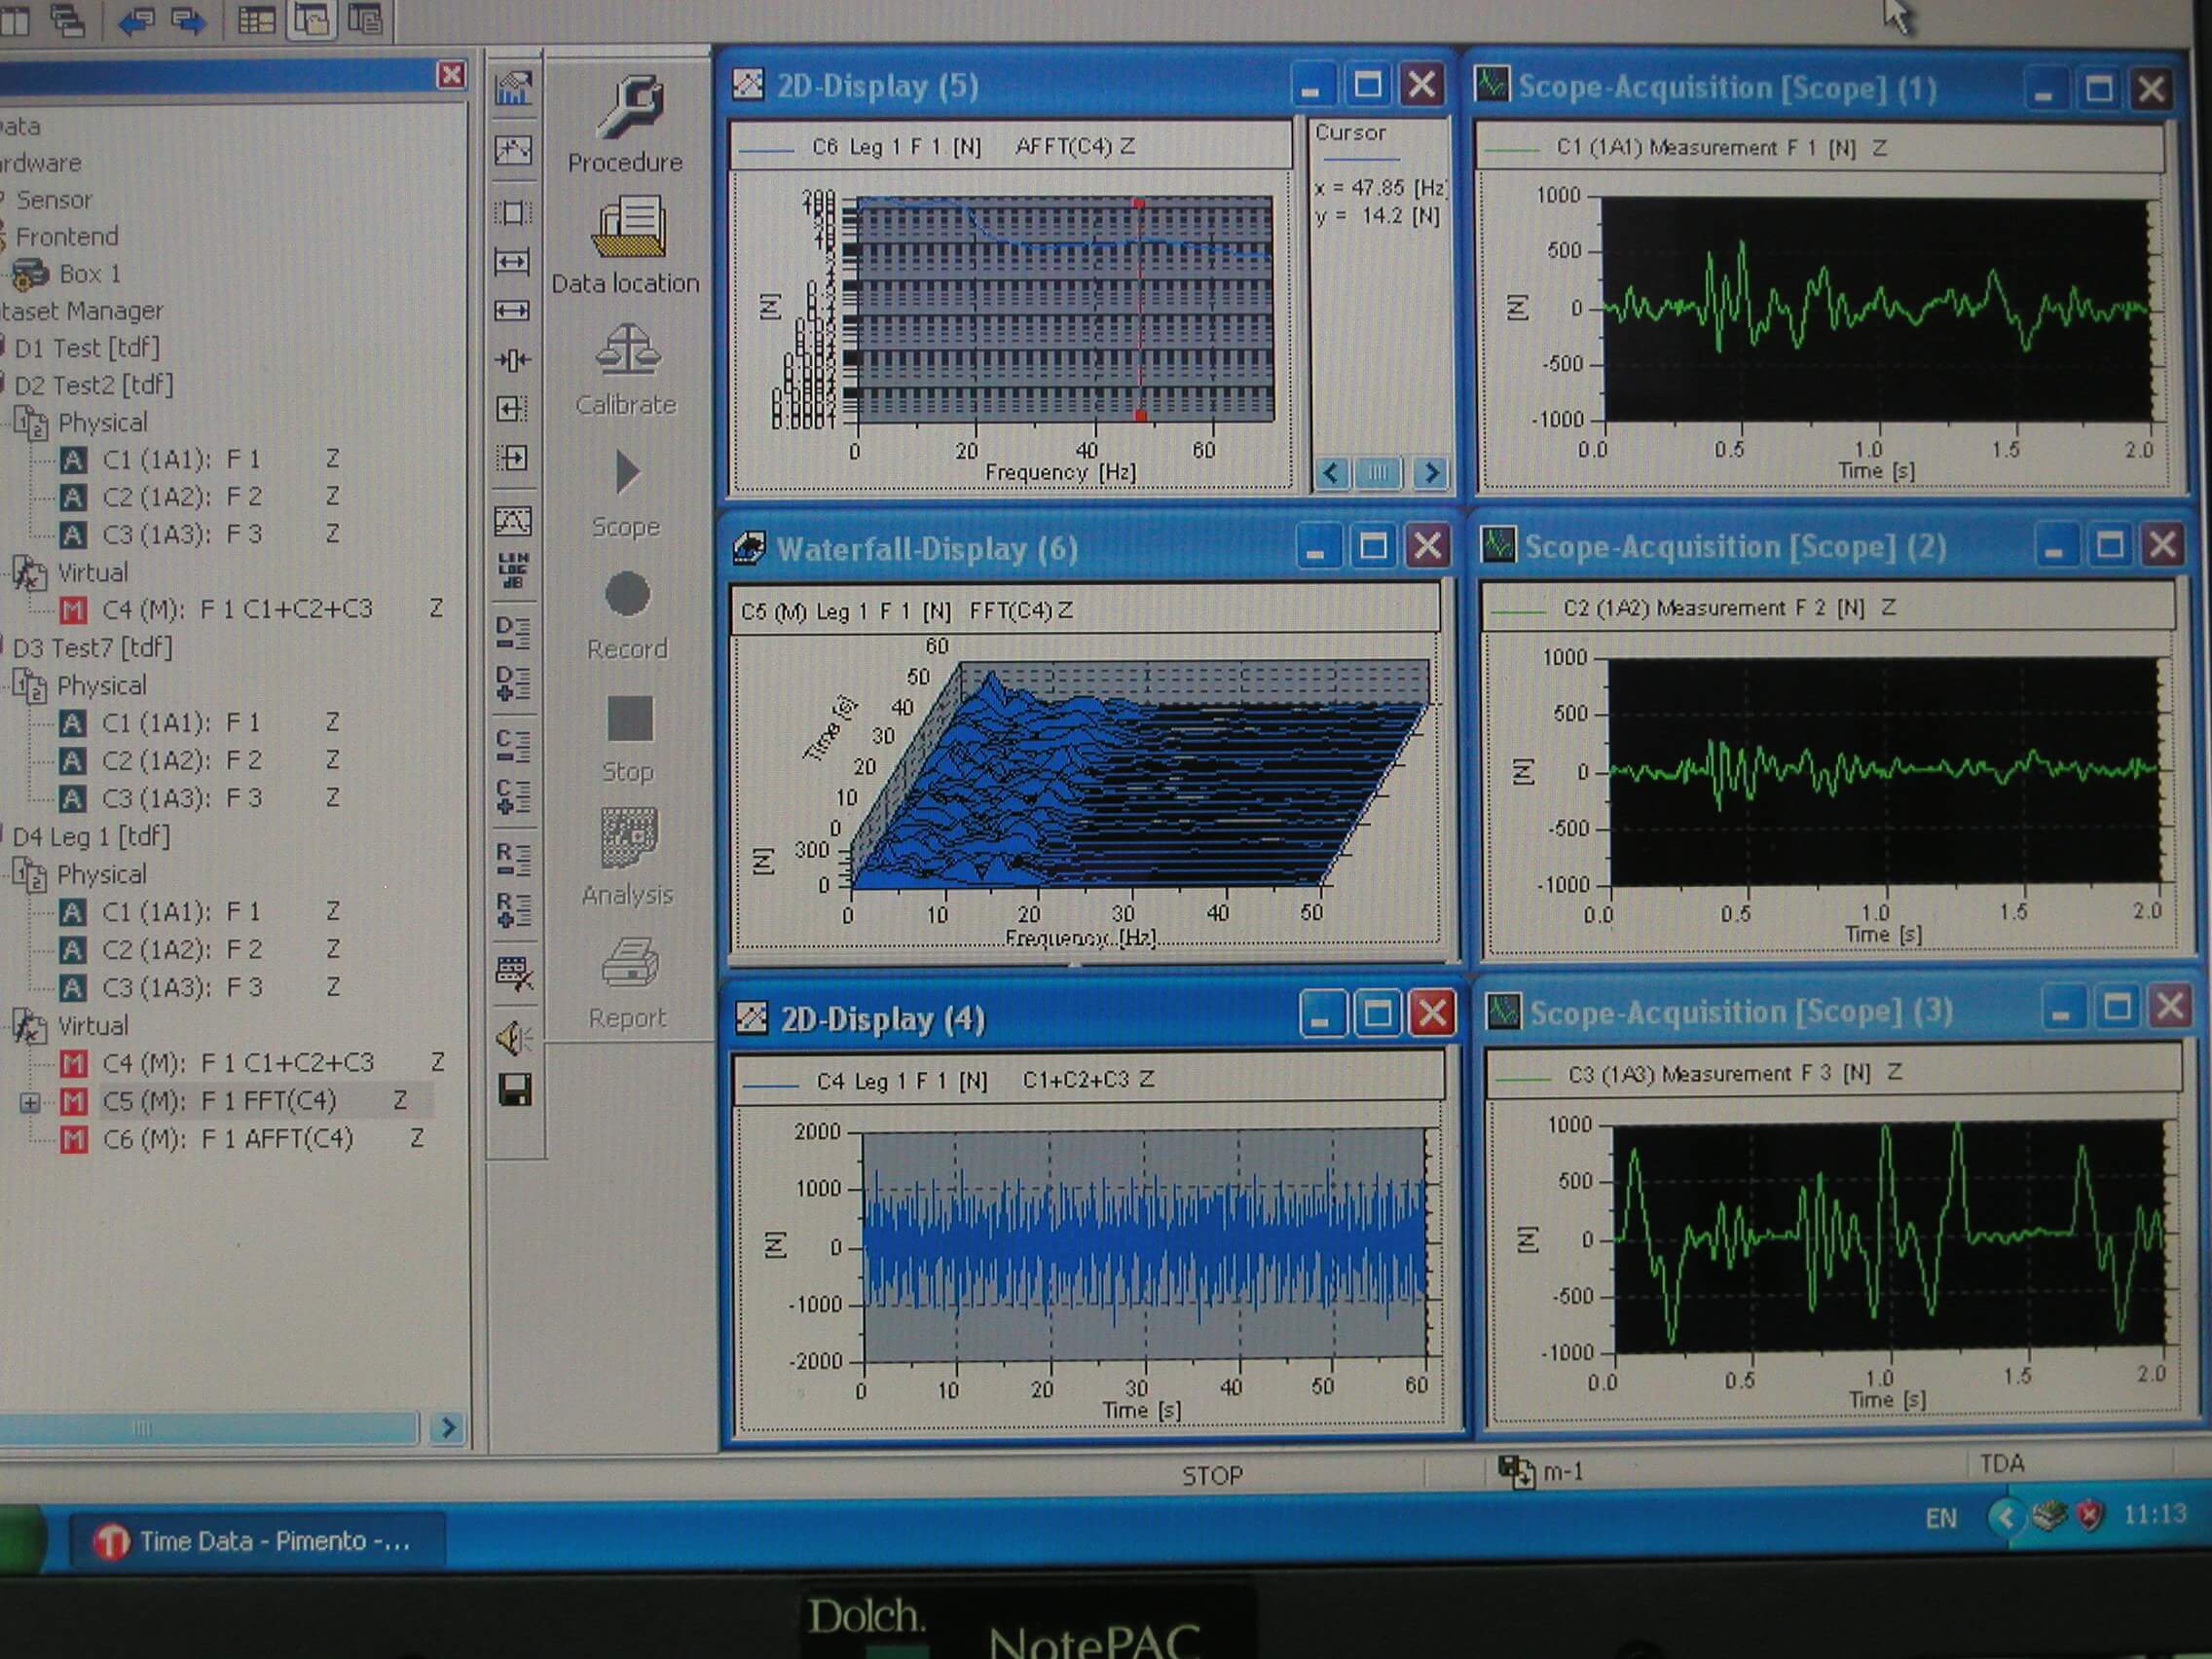The height and width of the screenshot is (1659, 2212).
Task: Click the top chart icon in vertical toolbar
Action: click(513, 88)
